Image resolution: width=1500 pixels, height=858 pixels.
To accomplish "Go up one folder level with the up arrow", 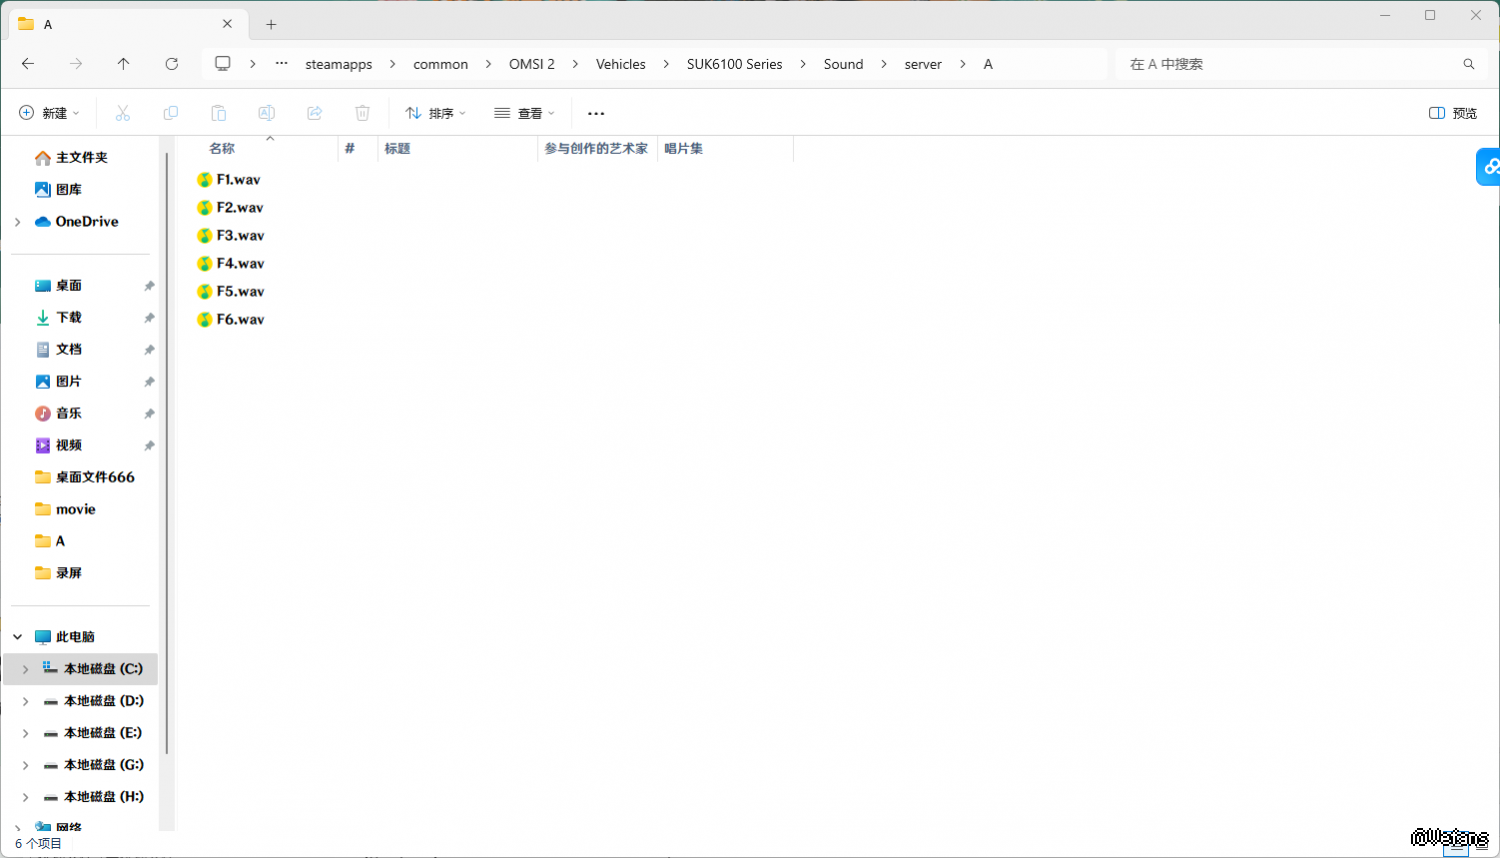I will 123,64.
